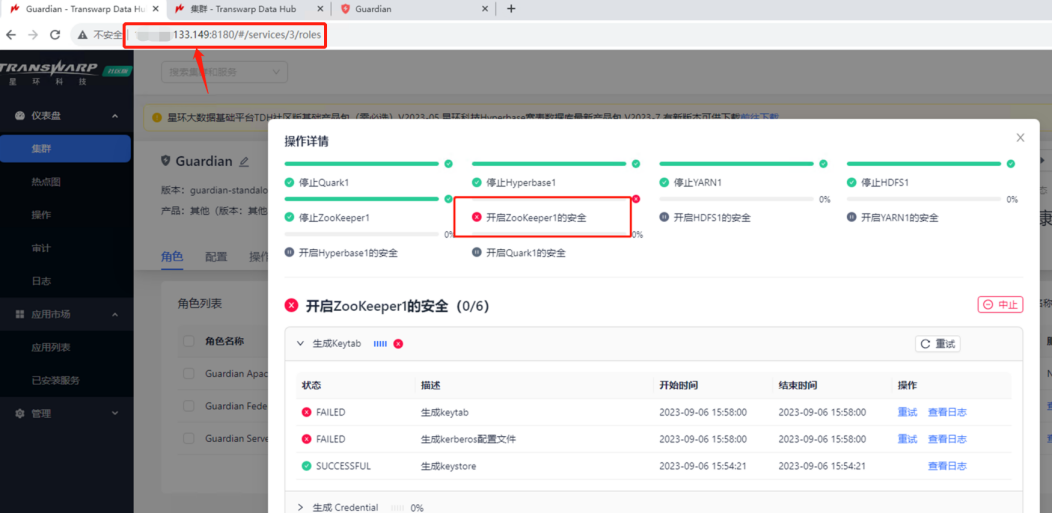Click the red failed icon beside 生成Keytab
Viewport: 1052px width, 513px height.
(x=398, y=343)
